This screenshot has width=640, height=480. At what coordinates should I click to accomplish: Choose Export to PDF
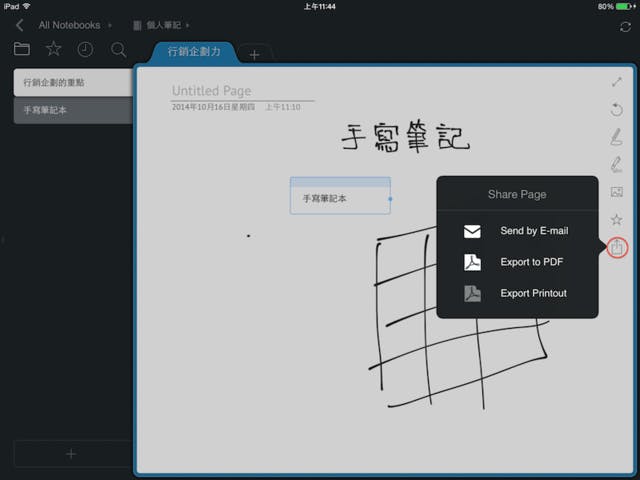516,262
